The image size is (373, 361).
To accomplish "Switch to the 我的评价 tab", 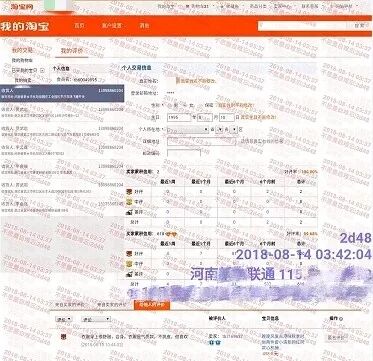I will coord(71,51).
